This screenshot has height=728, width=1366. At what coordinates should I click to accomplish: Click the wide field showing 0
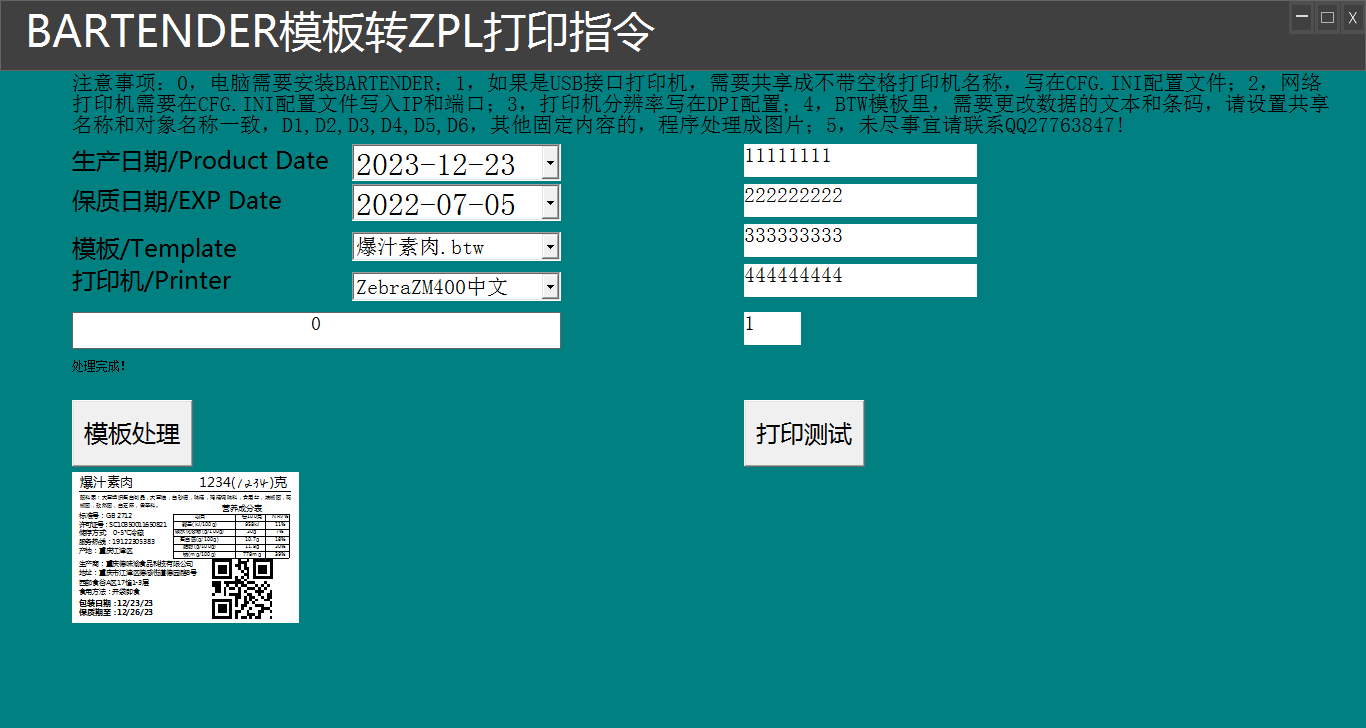(x=316, y=330)
